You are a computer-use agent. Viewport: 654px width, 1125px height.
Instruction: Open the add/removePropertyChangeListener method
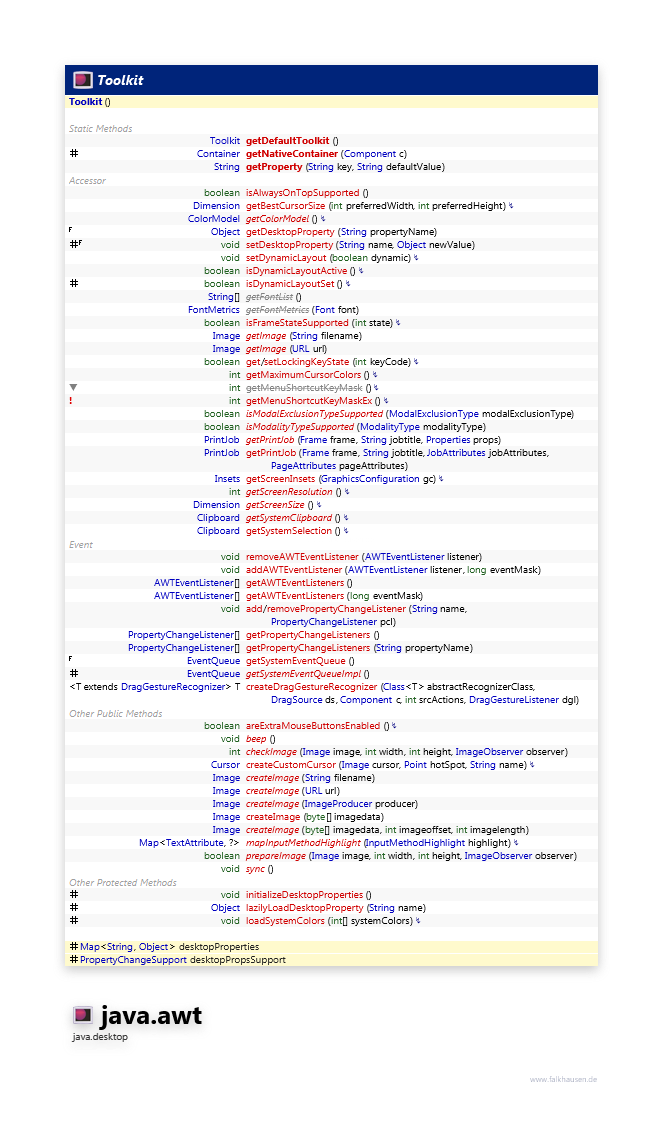[326, 608]
